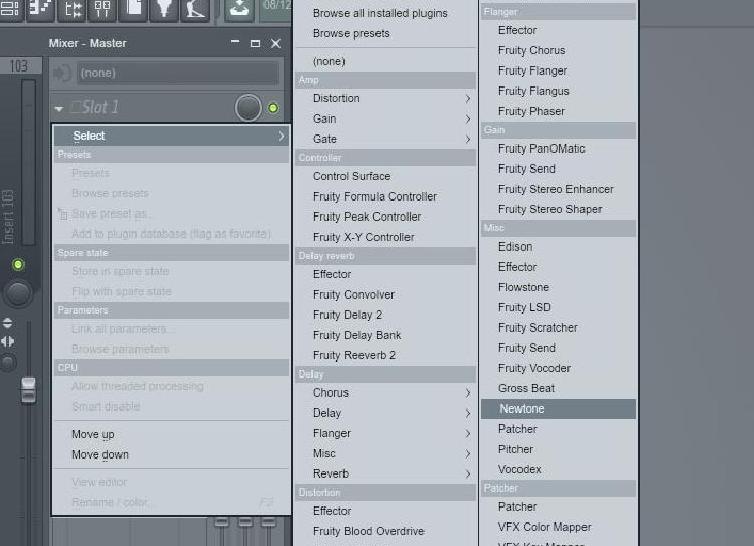Screen dimensions: 754x546
Task: Click Browse all installed plugins
Action: [x=379, y=13]
